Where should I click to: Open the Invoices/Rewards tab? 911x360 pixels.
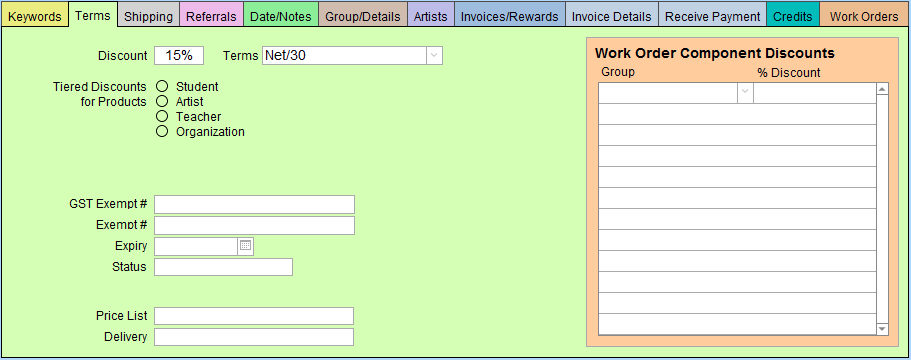coord(510,17)
